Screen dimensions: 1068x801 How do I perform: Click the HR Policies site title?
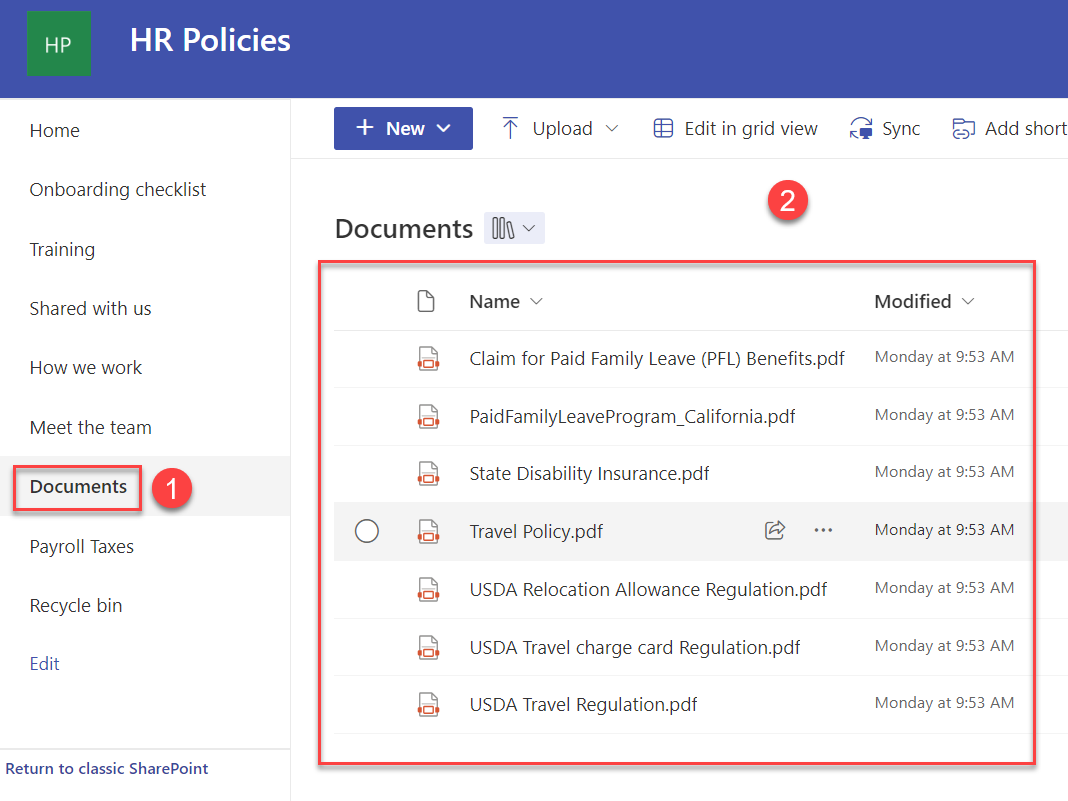coord(210,40)
